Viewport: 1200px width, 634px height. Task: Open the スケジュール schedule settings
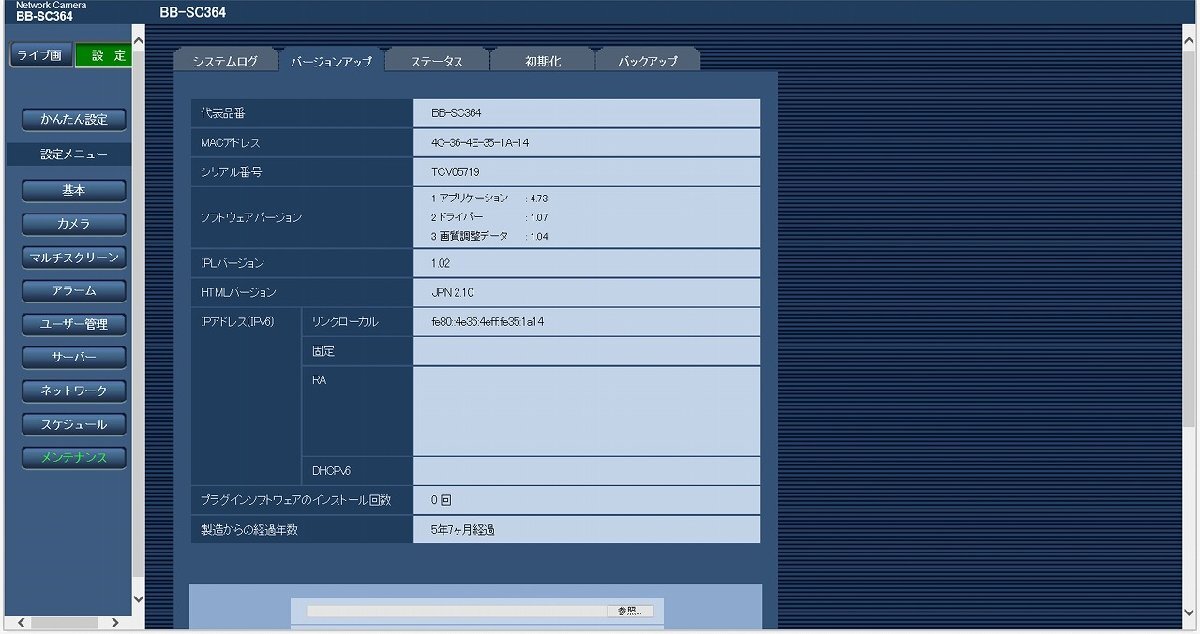click(x=74, y=424)
